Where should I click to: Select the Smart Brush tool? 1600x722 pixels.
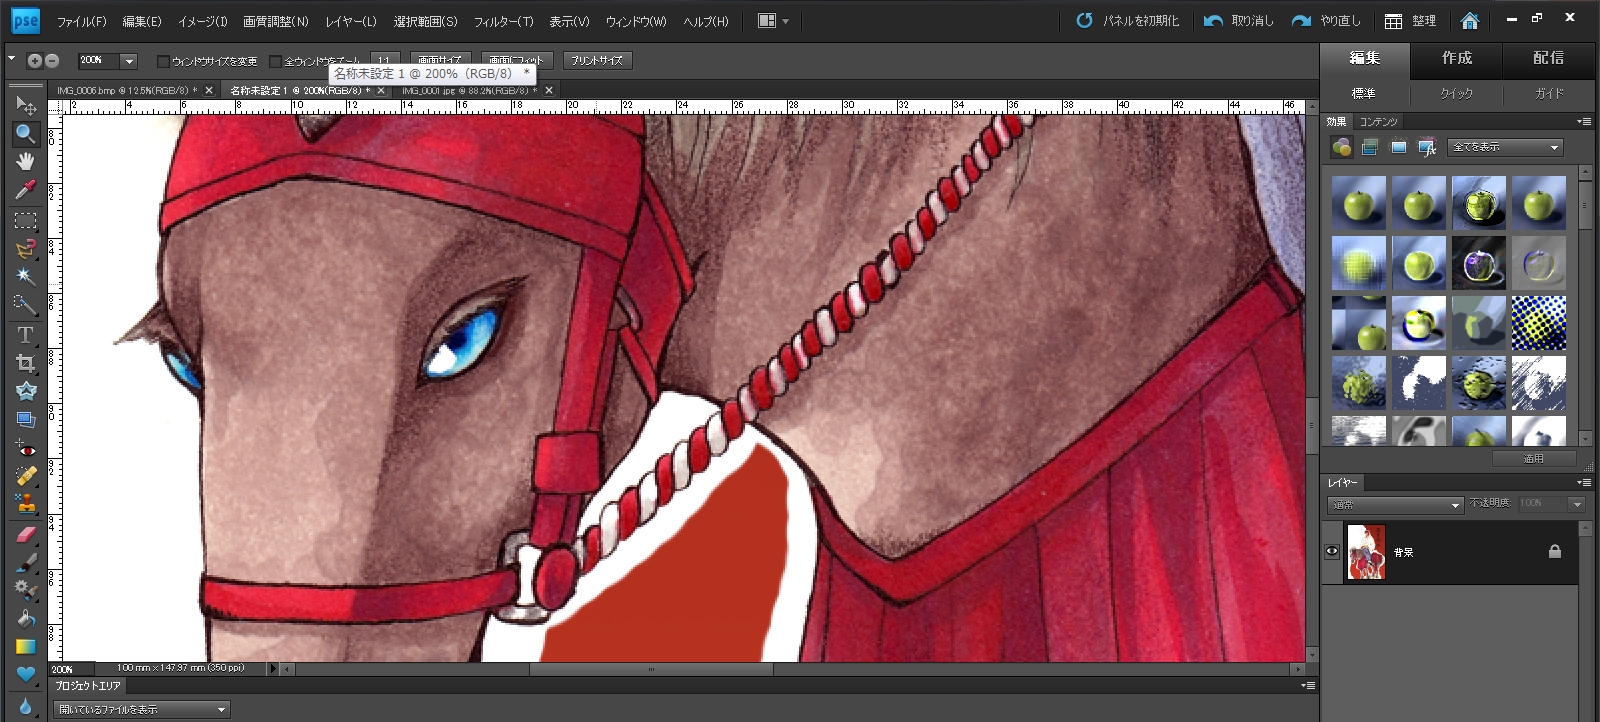click(26, 590)
